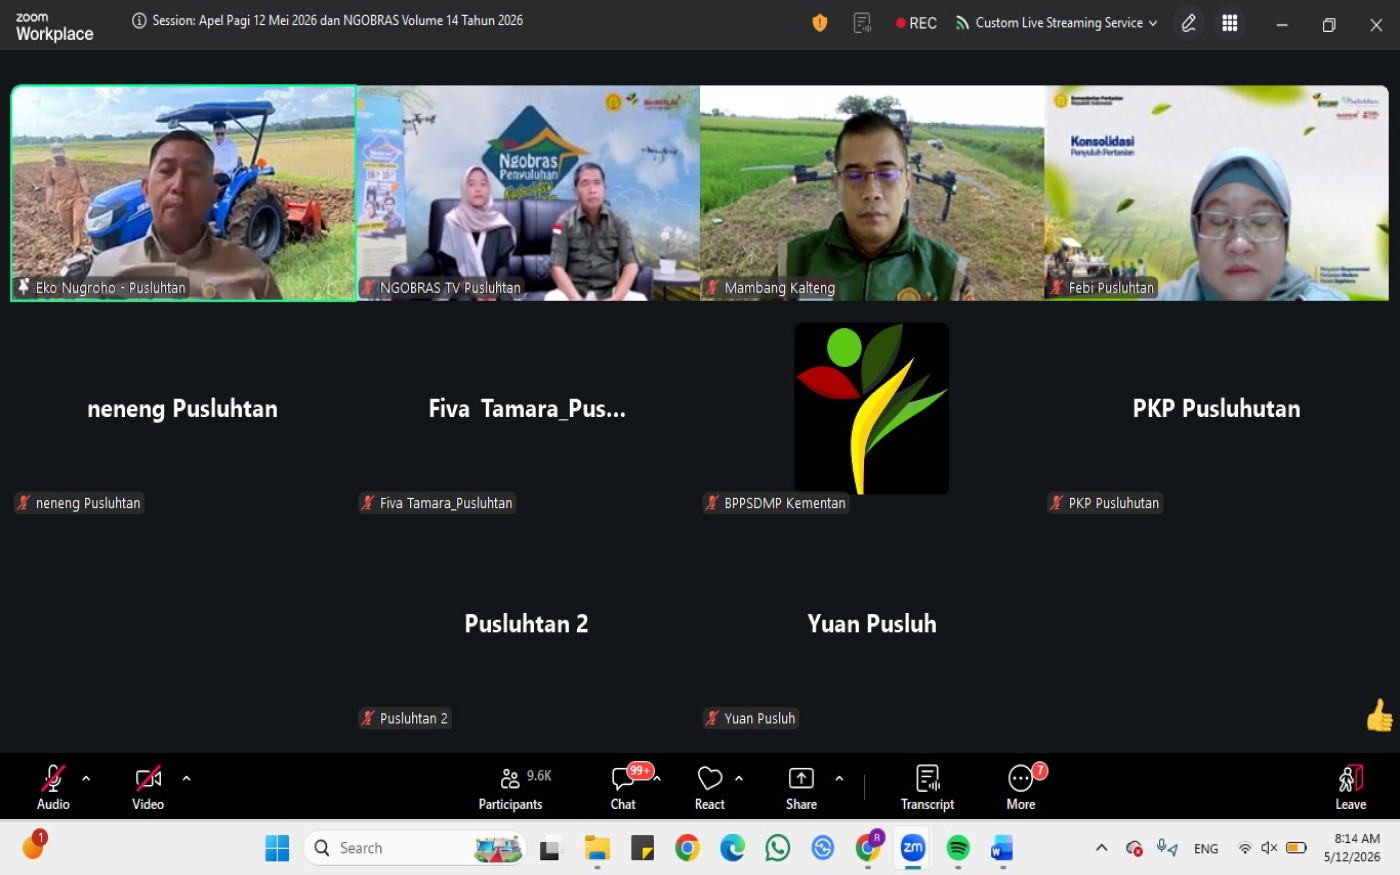
Task: Click the REC recording indicator
Action: (x=916, y=23)
